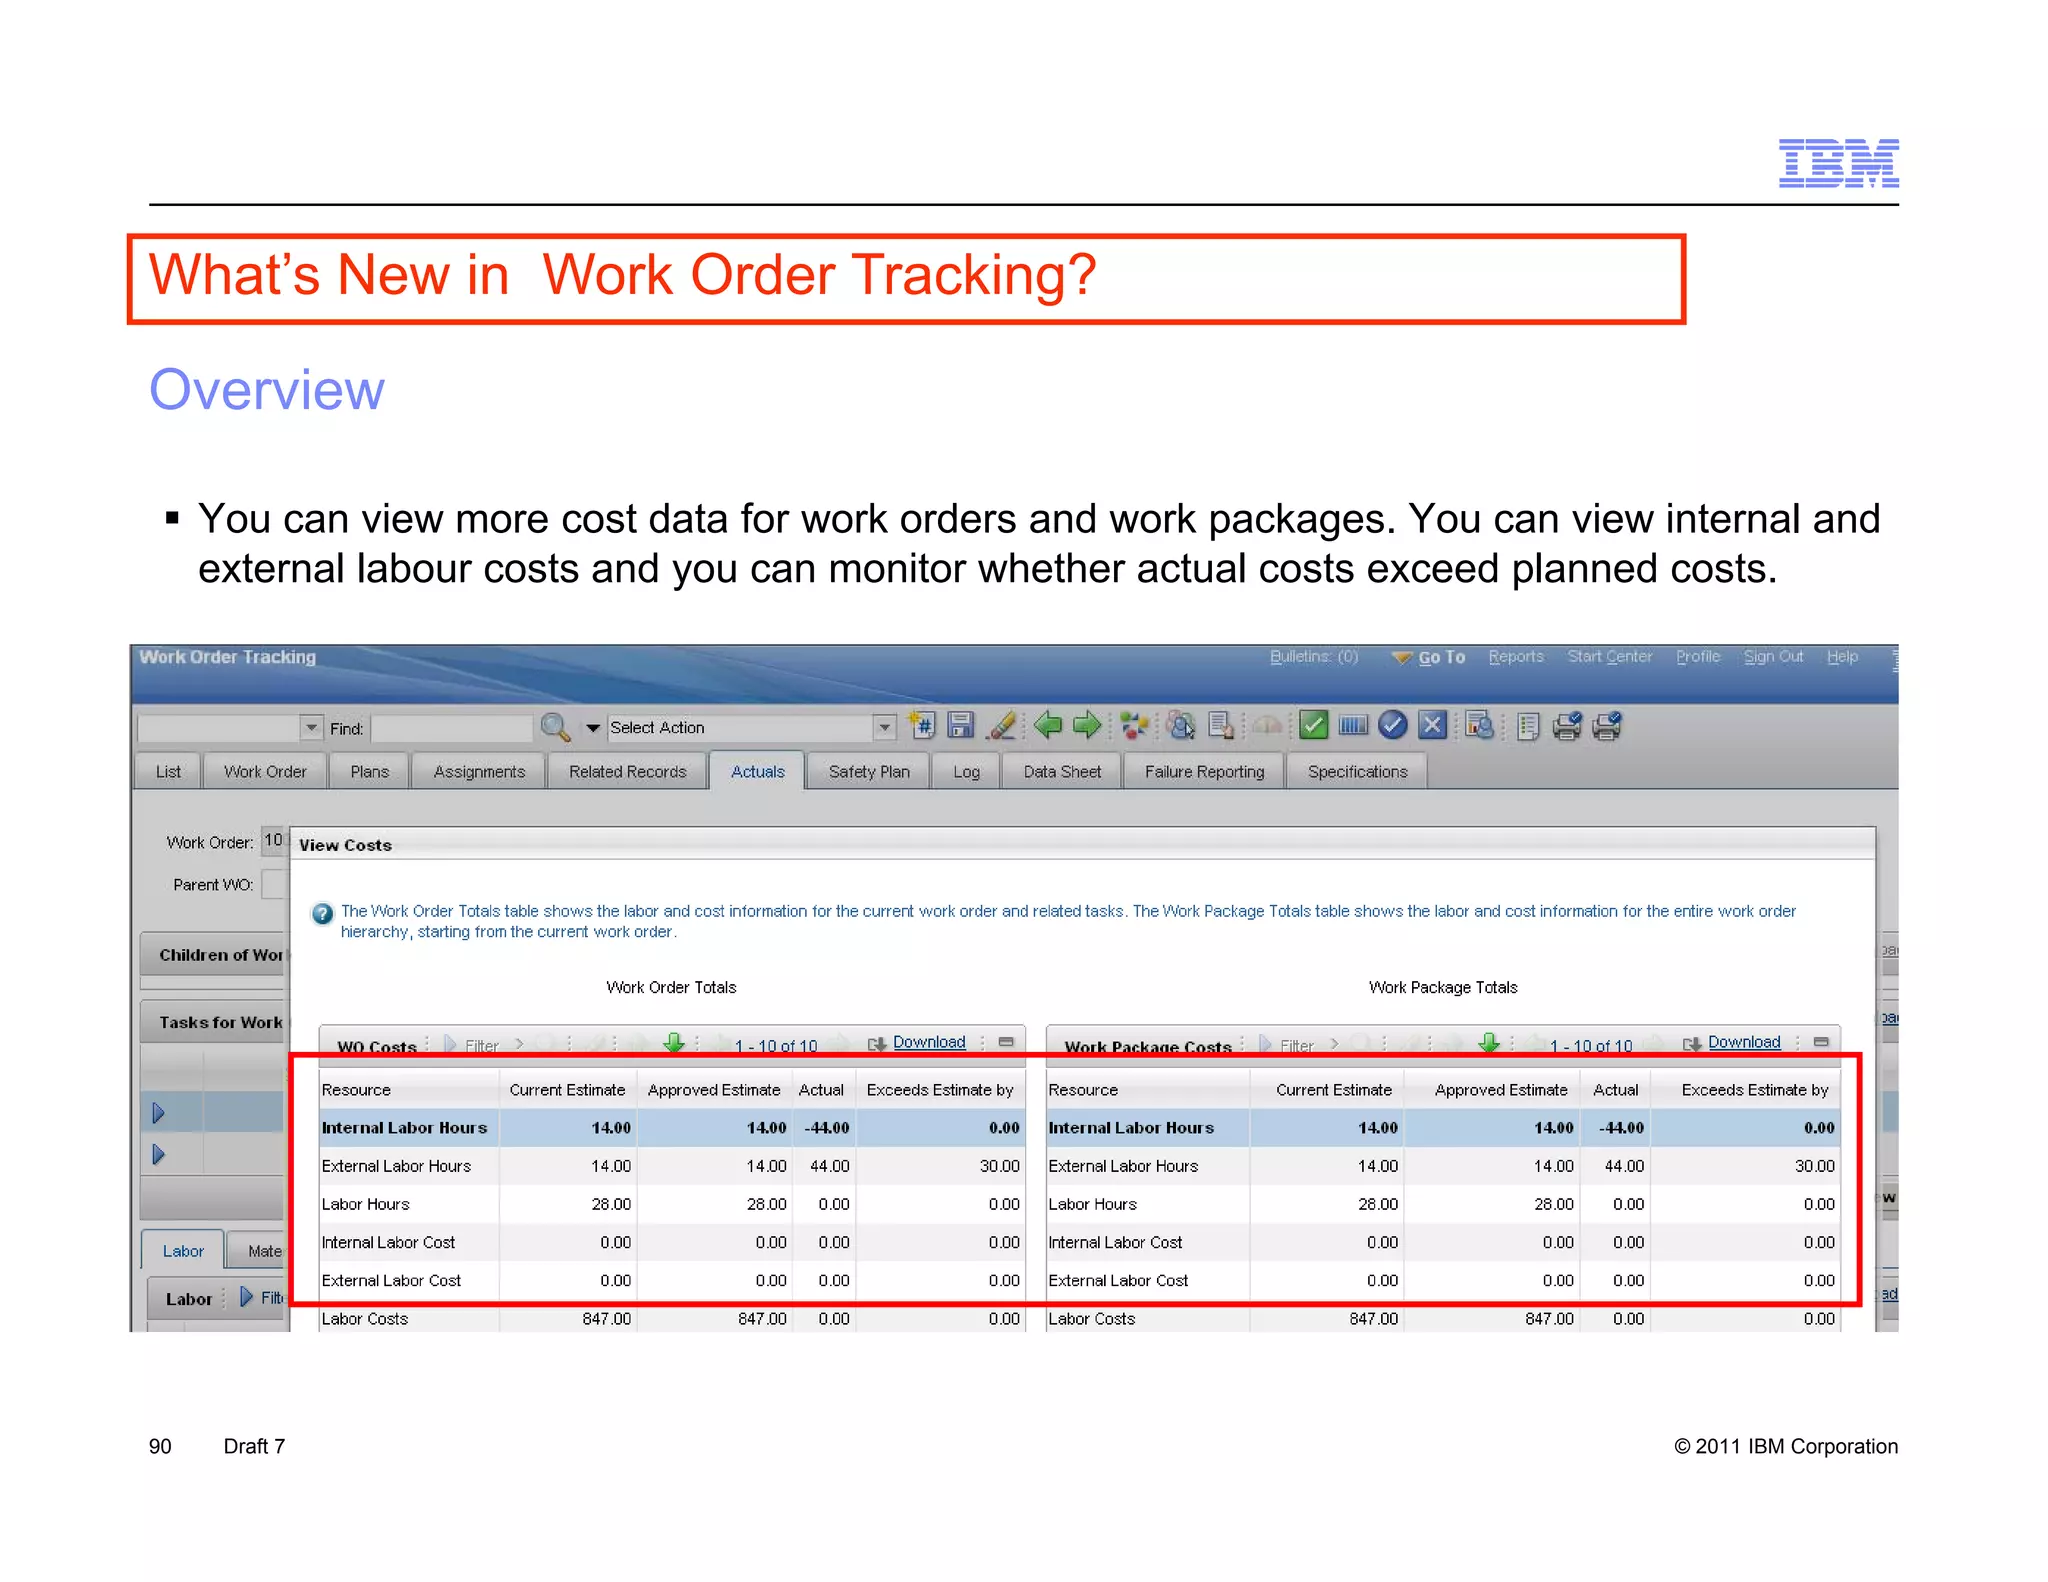Click Download link in WO Costs
2048x1582 pixels.
(x=929, y=1042)
